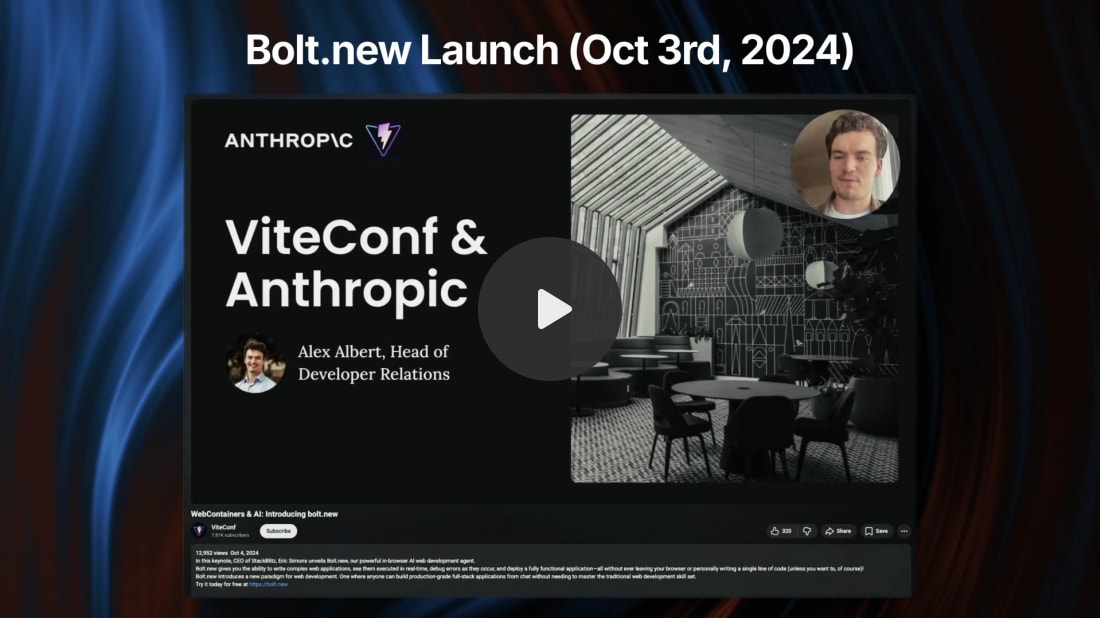
Task: Click the Anthropic wordmark logo
Action: coord(288,140)
